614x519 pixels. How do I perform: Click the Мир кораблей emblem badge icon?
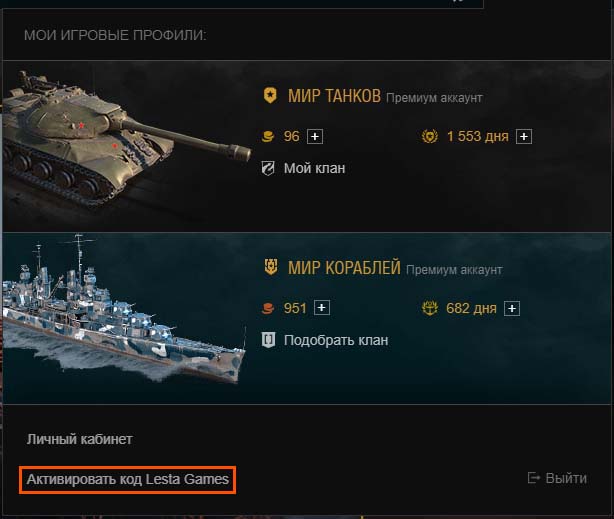[271, 267]
